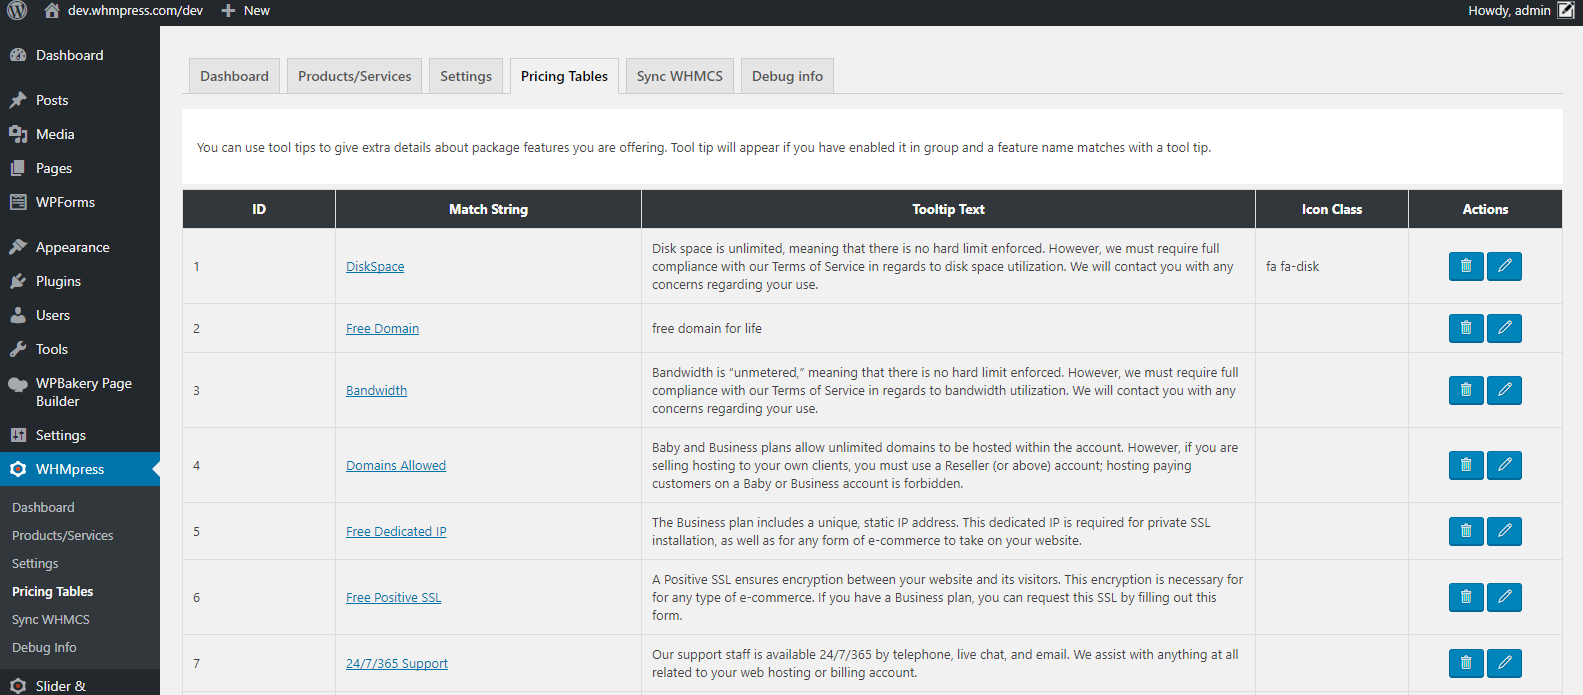
Task: Edit the Free Positive SSL row
Action: pos(1504,597)
